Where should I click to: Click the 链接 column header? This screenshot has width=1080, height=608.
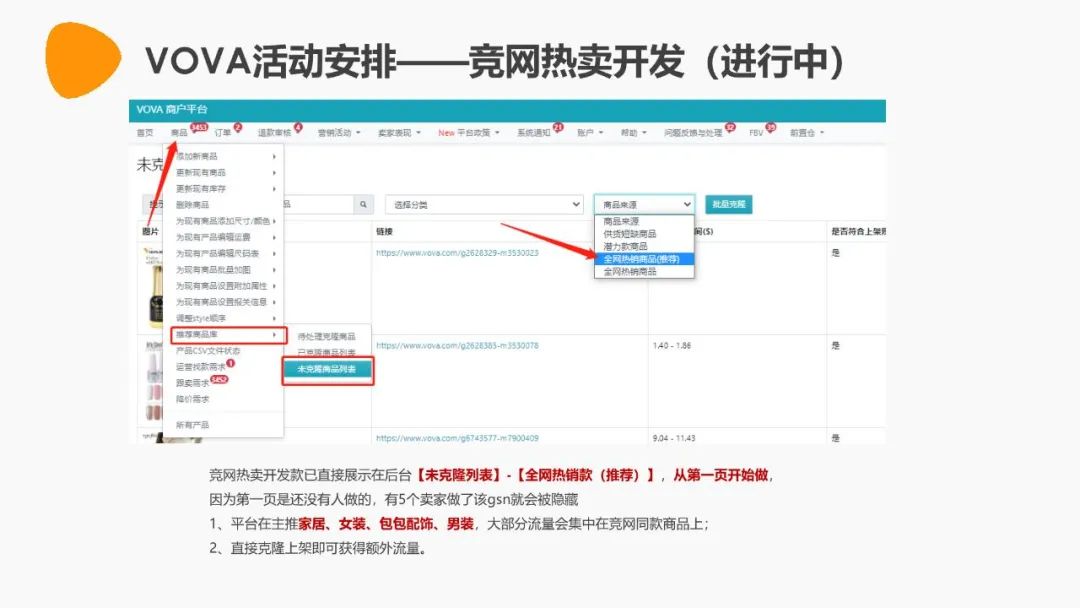click(384, 231)
